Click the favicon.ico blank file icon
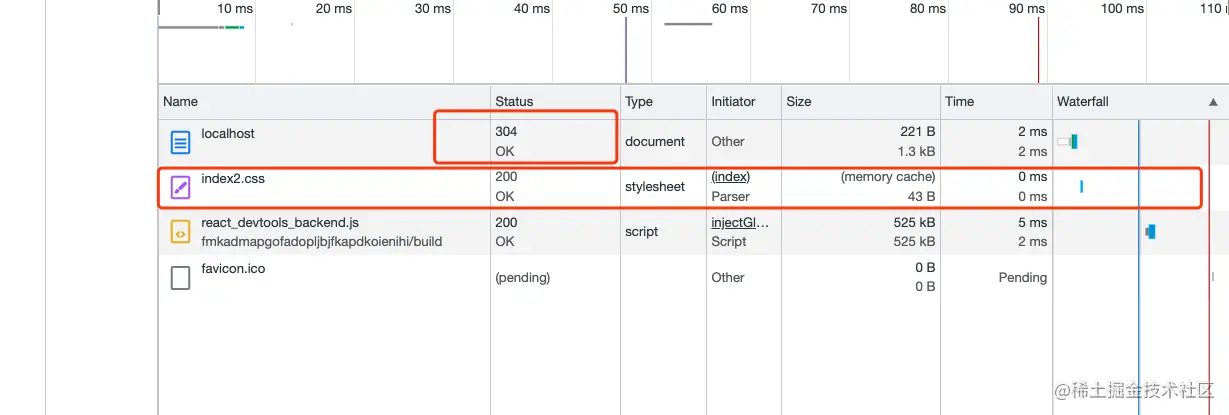 point(180,277)
